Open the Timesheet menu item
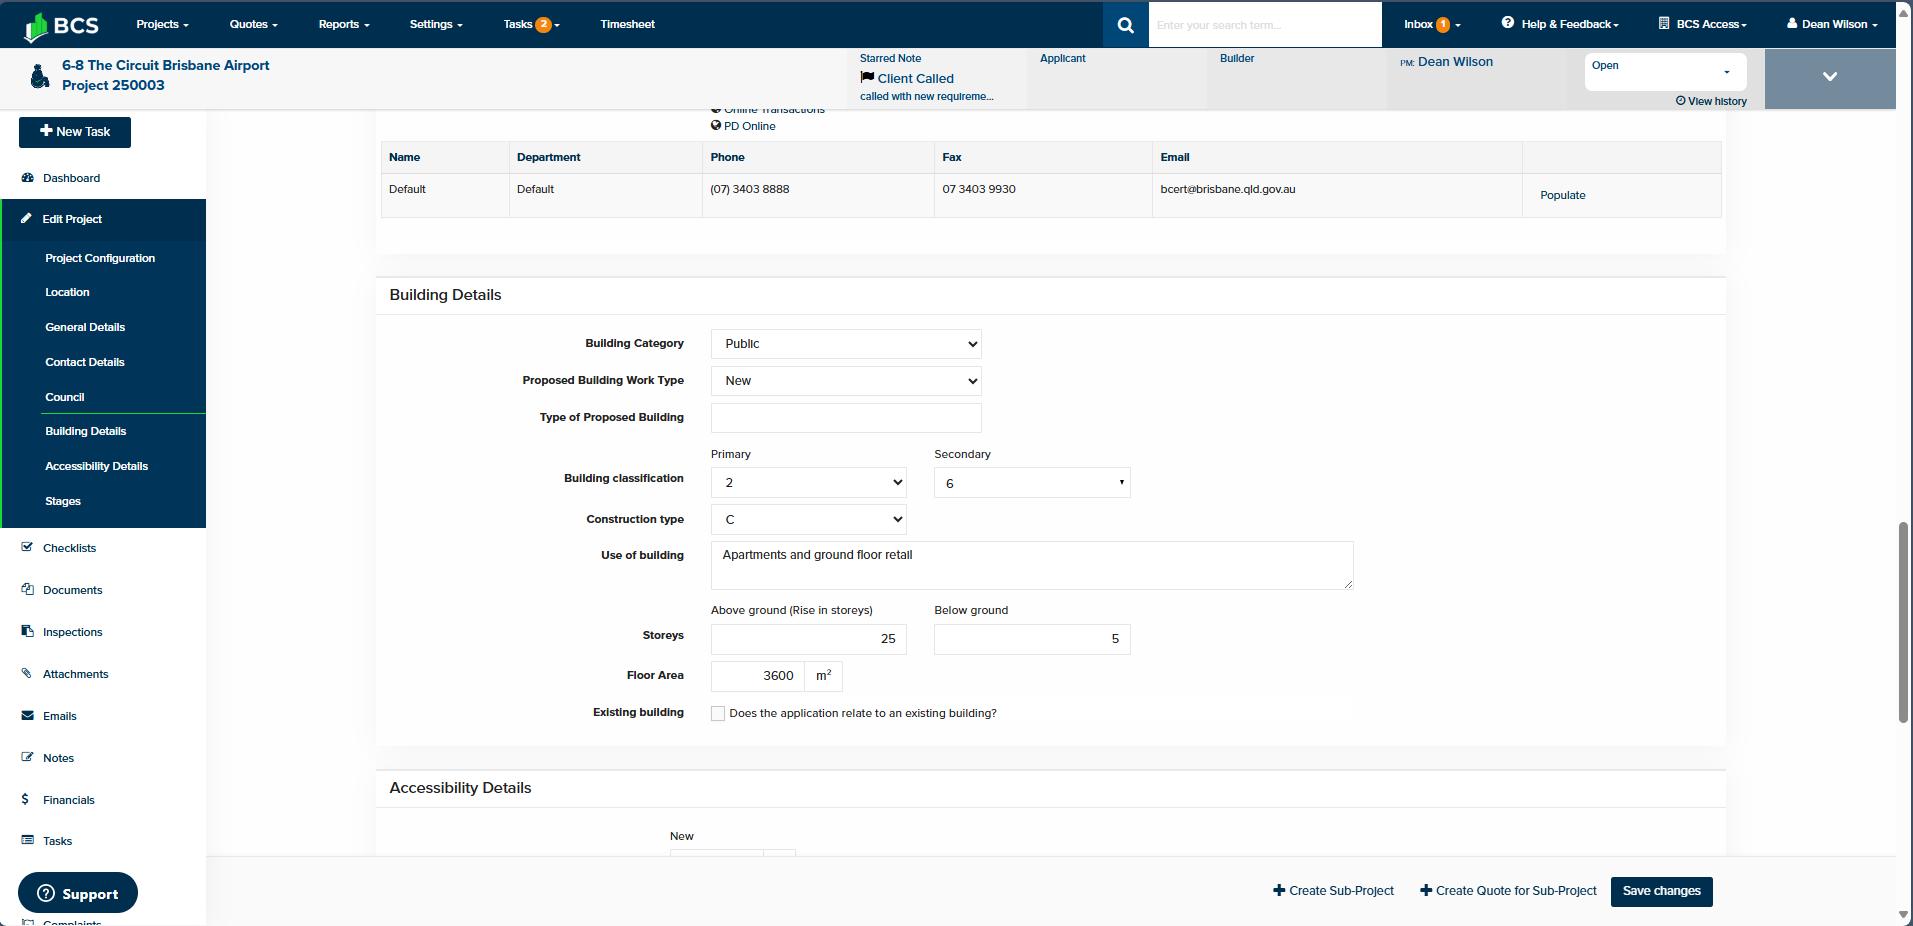Image resolution: width=1913 pixels, height=926 pixels. pyautogui.click(x=627, y=24)
